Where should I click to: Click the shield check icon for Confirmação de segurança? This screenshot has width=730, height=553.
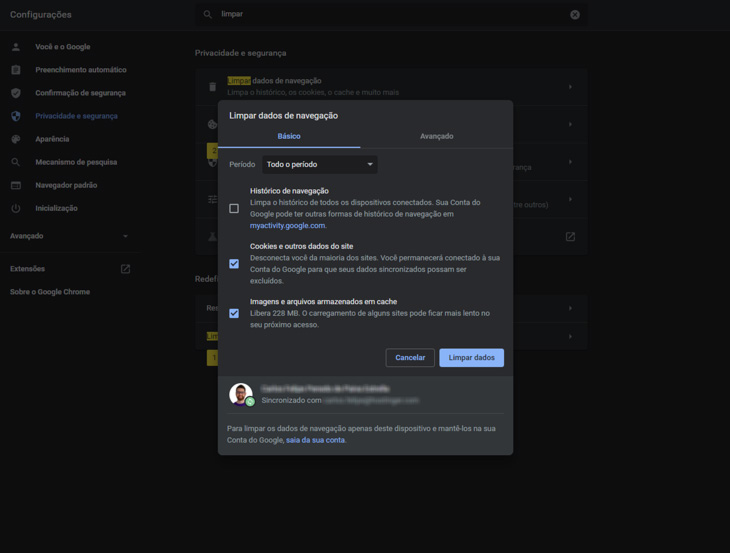coord(16,93)
